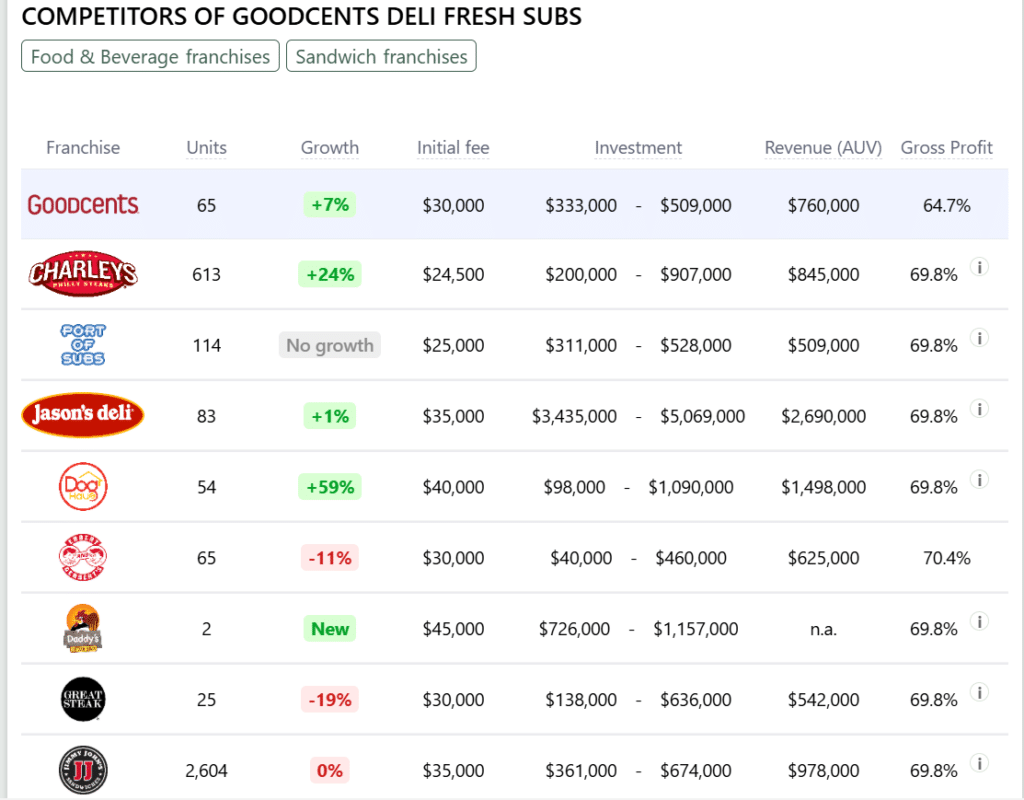1024x800 pixels.
Task: Select the $5,069,000 investment maximum
Action: [702, 416]
